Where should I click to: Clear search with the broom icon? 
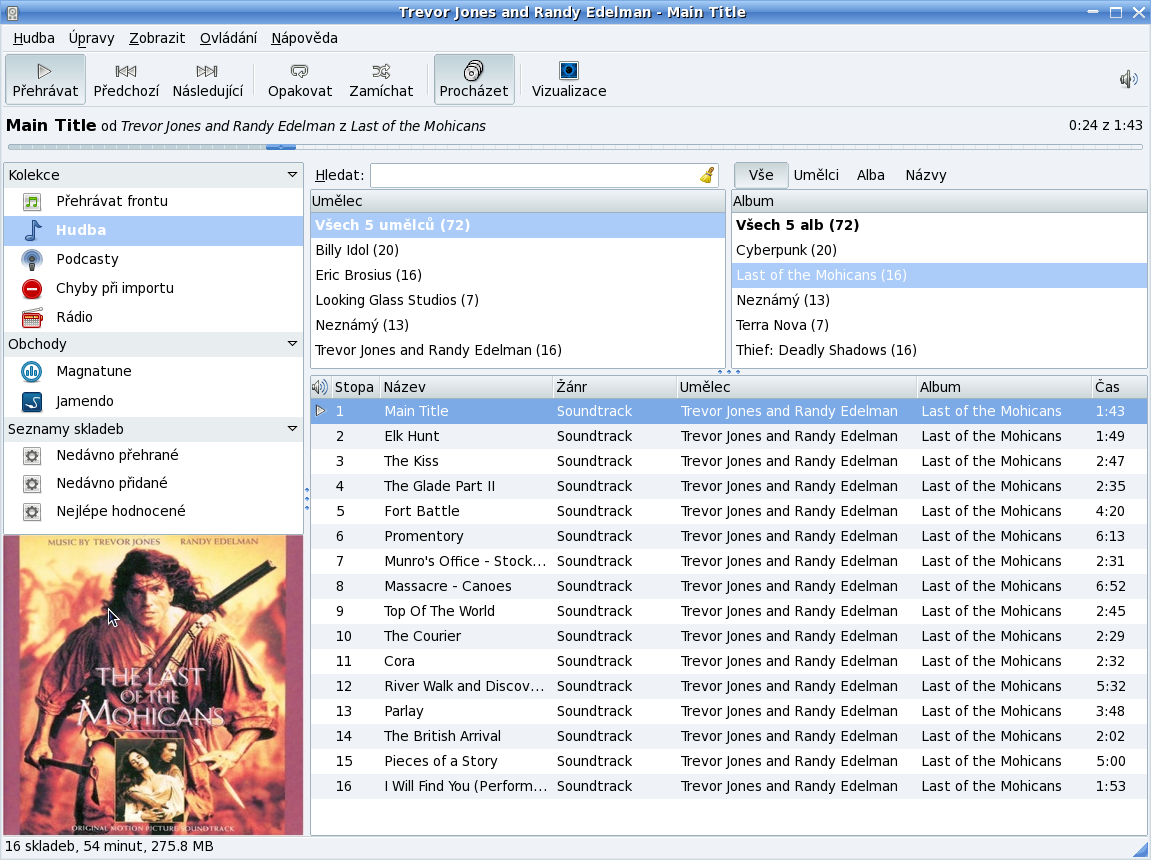click(x=707, y=175)
